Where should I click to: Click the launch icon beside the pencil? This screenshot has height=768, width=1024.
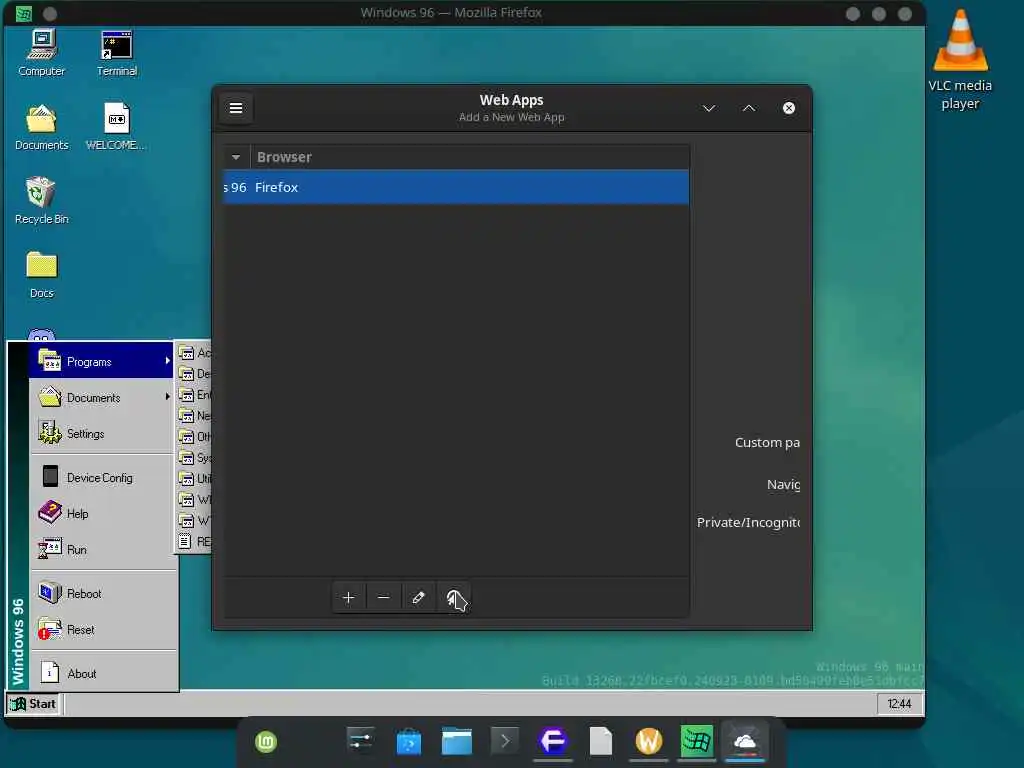click(454, 598)
